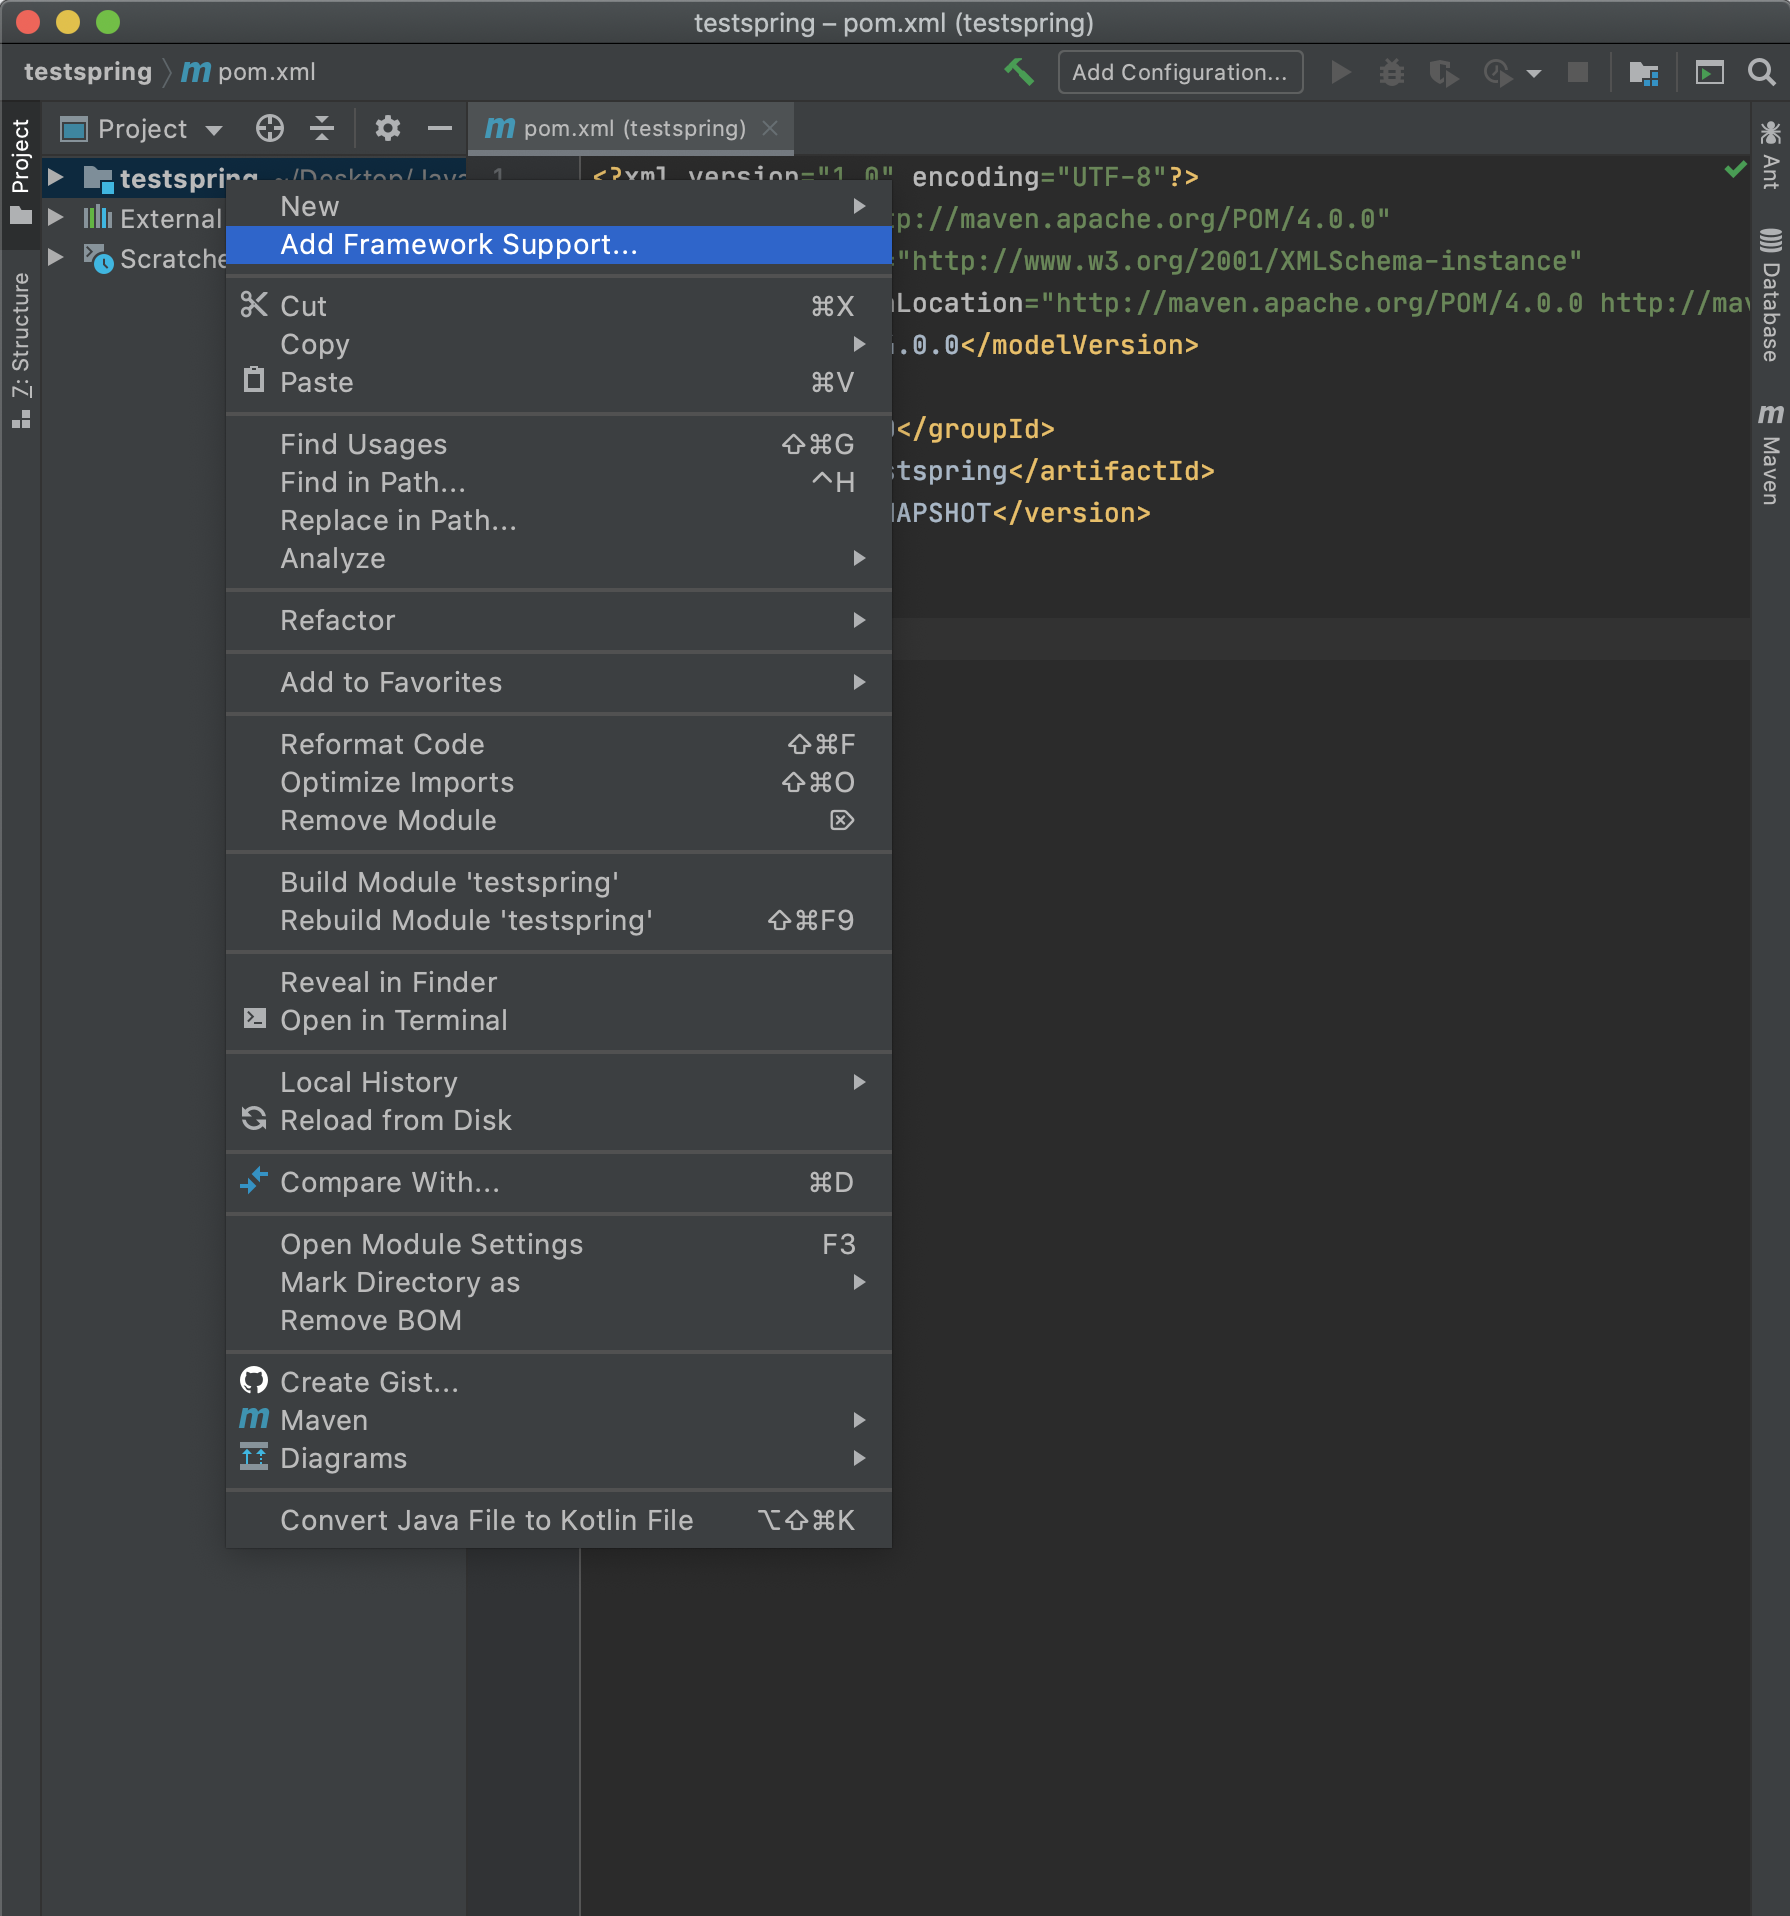Image resolution: width=1790 pixels, height=1916 pixels.
Task: Select Compare With menu item
Action: click(559, 1182)
